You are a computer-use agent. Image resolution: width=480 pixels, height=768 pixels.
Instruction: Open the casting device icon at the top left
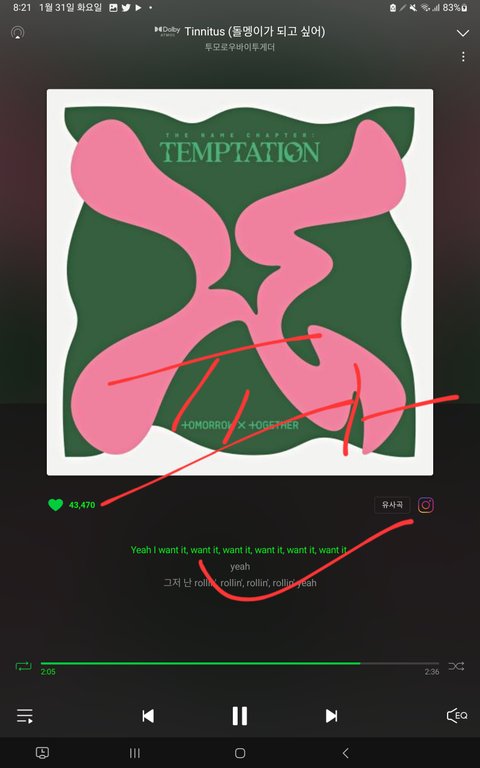pos(18,33)
